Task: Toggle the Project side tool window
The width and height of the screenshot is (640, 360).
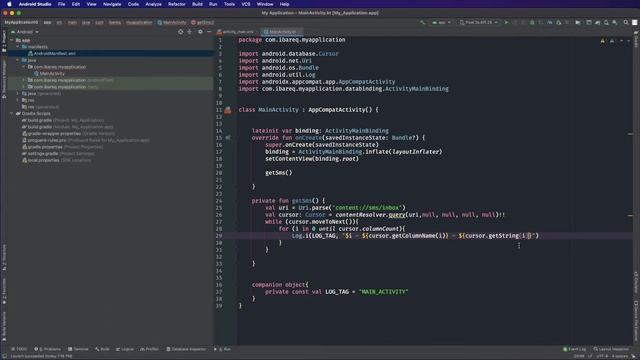Action: (4, 41)
